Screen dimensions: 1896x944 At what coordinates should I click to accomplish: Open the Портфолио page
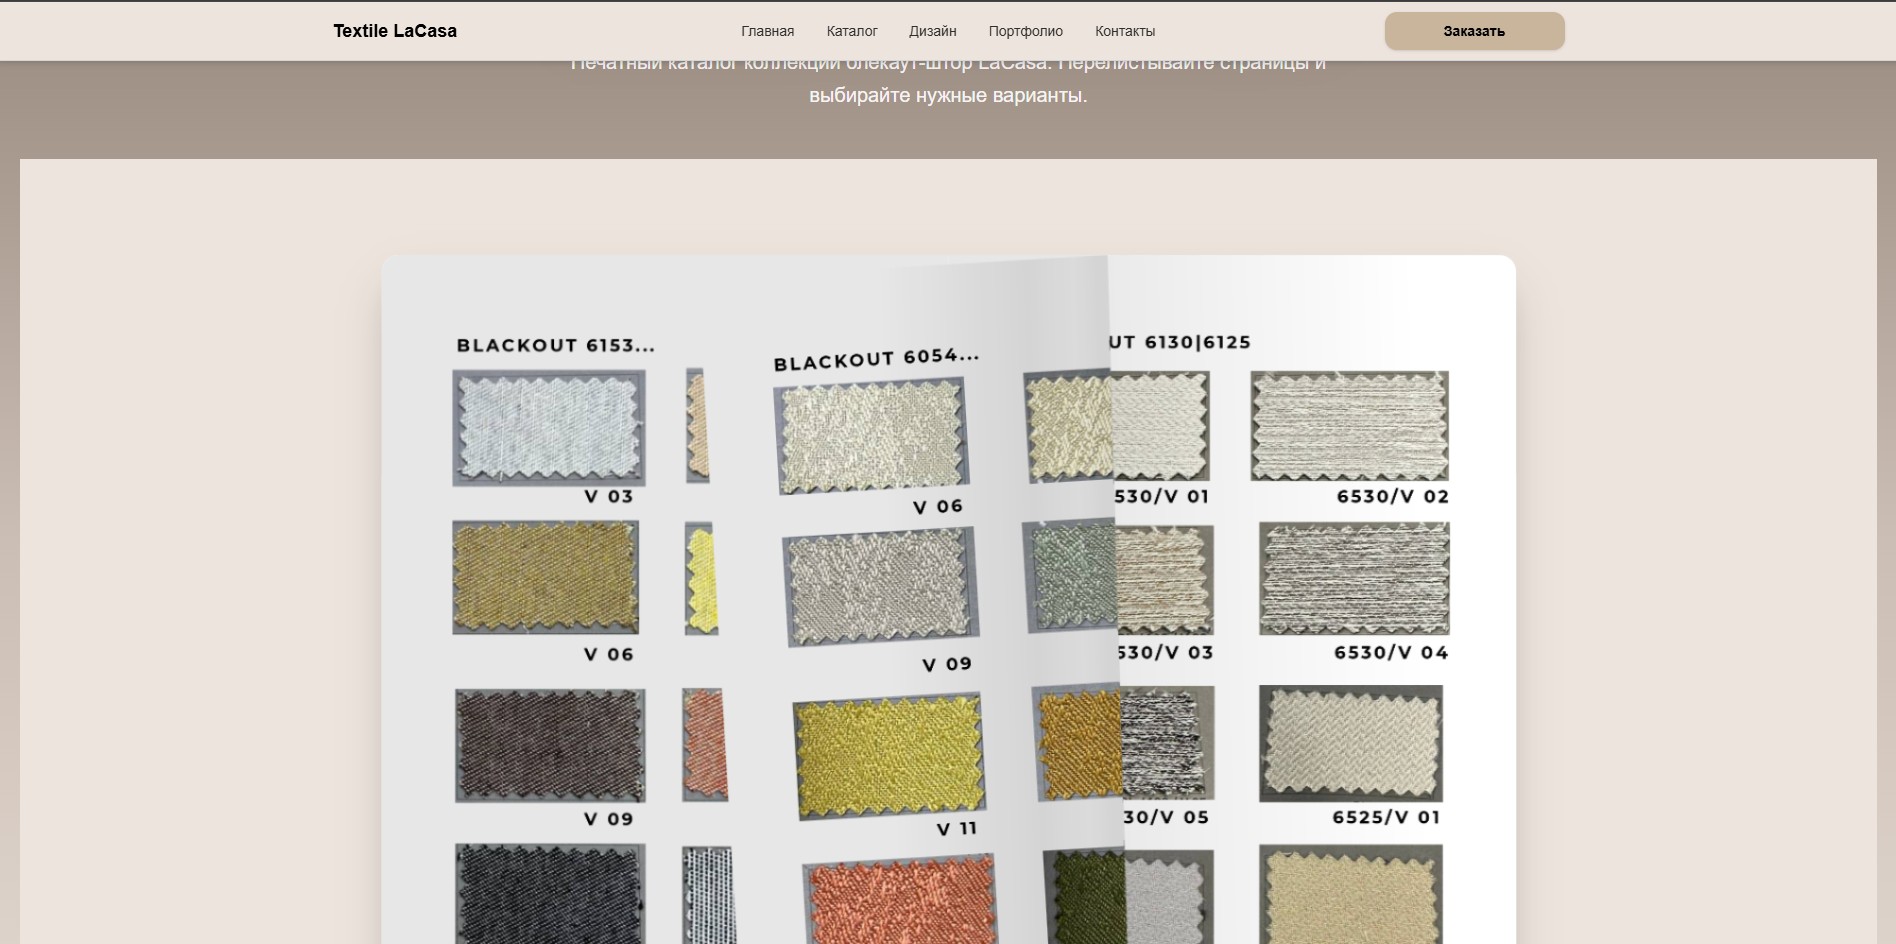coord(1025,31)
